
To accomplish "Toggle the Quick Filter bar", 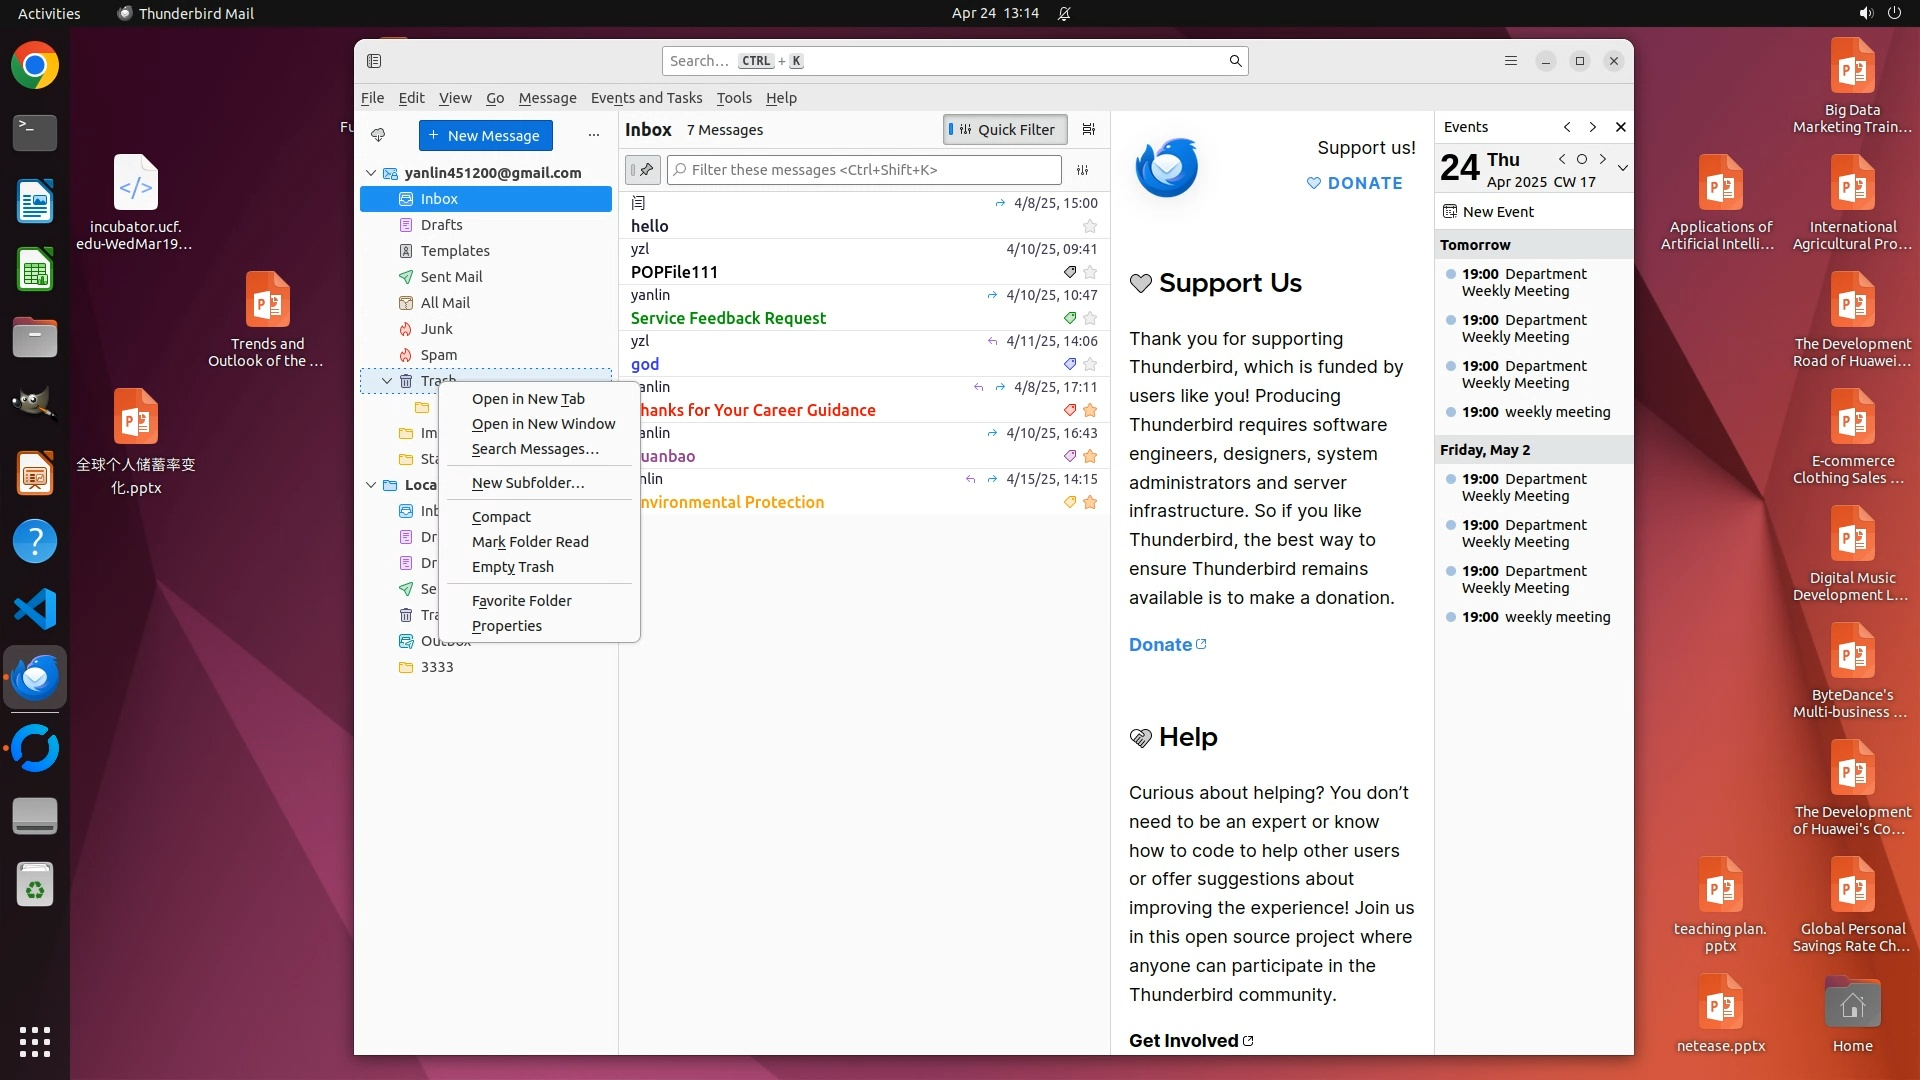I will point(1005,129).
